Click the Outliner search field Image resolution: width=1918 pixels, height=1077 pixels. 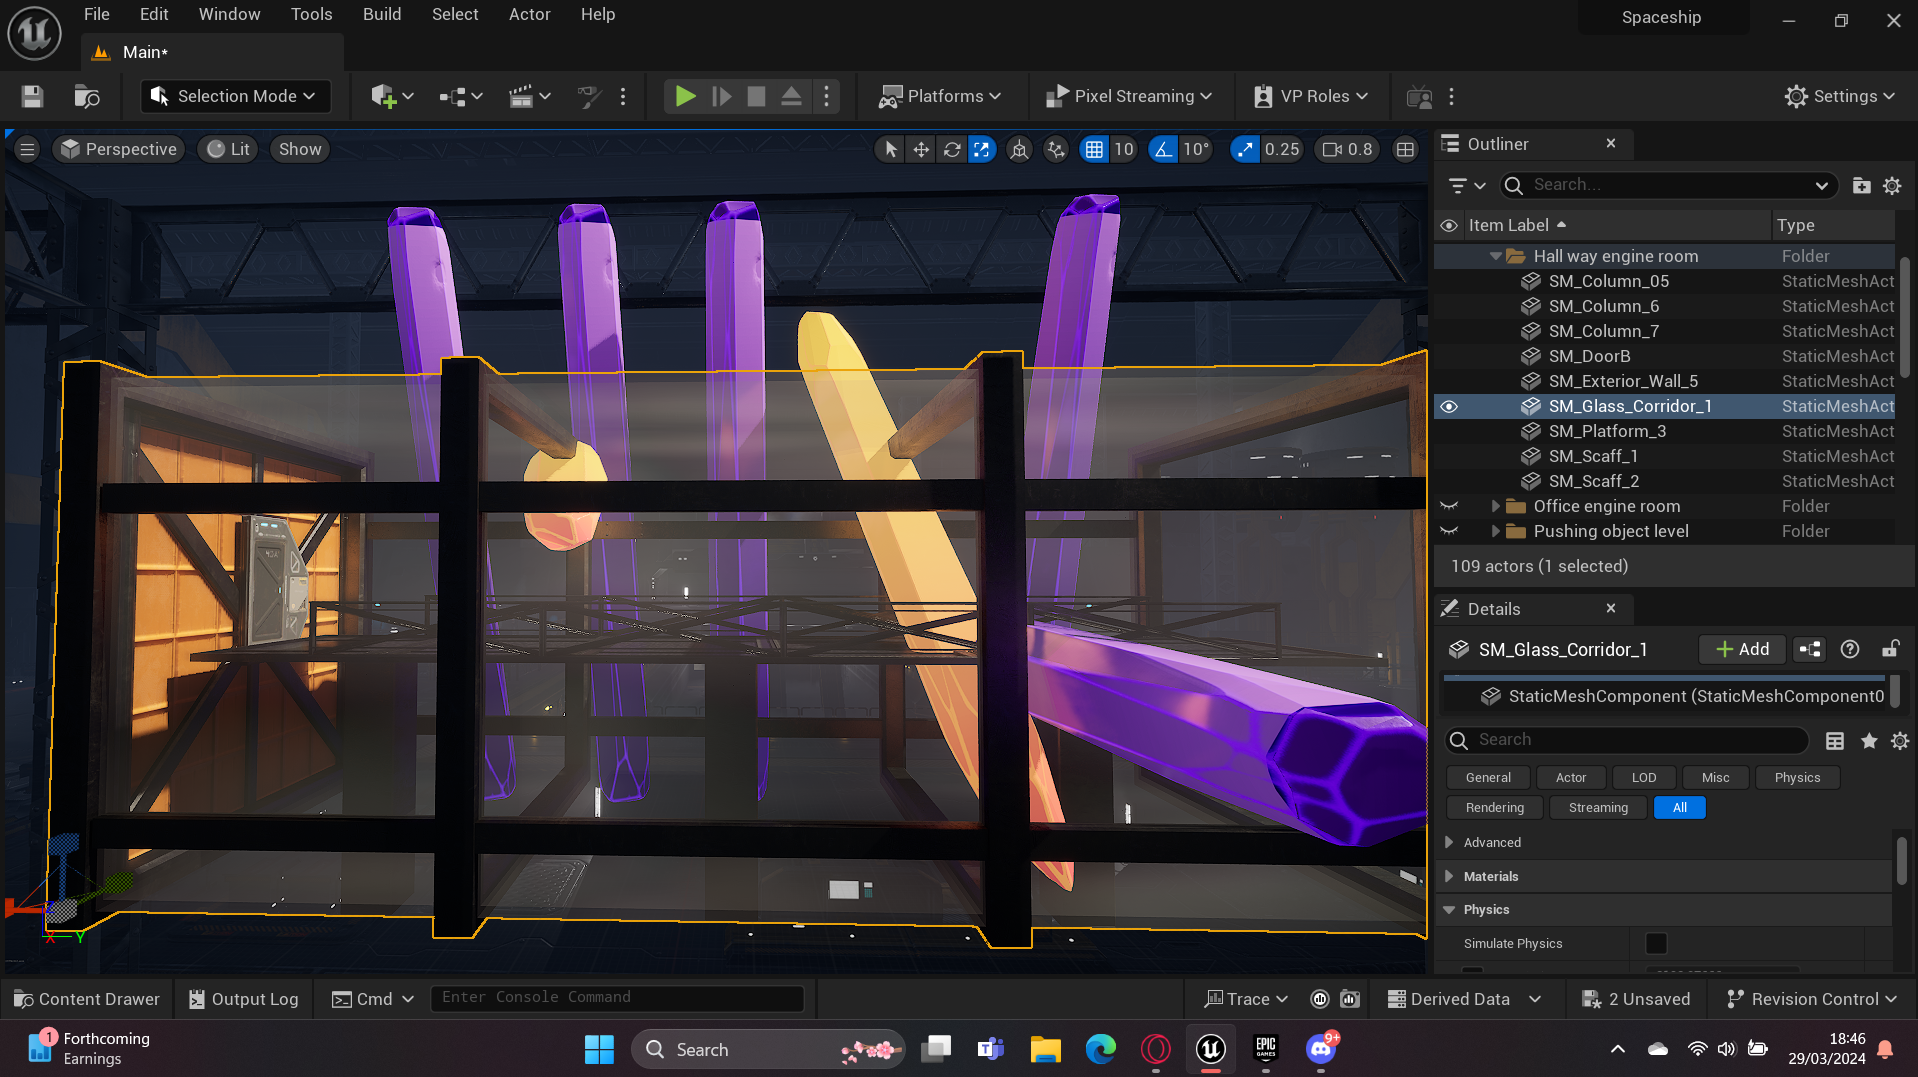[x=1668, y=185]
